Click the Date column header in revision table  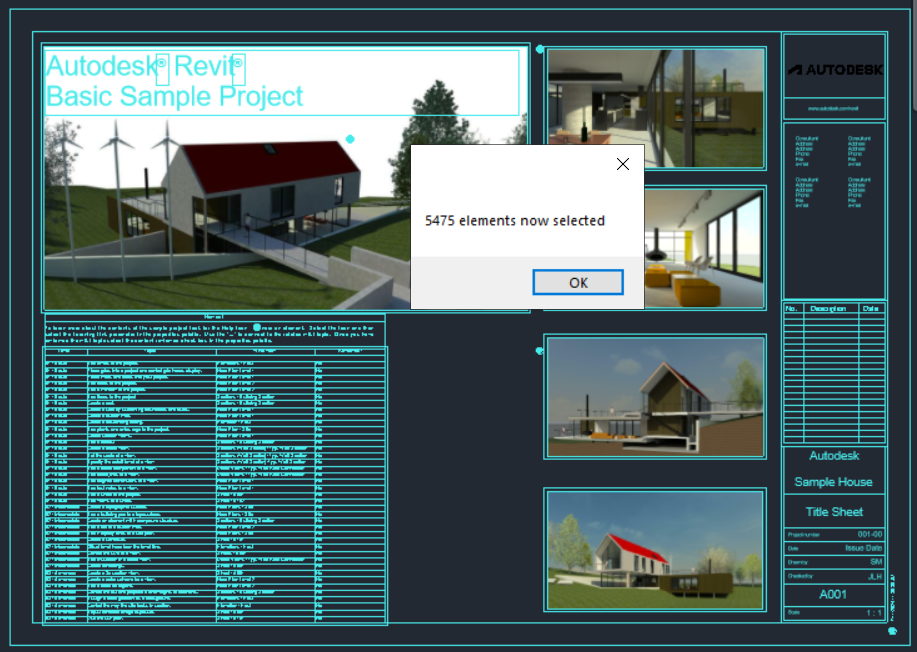point(870,308)
